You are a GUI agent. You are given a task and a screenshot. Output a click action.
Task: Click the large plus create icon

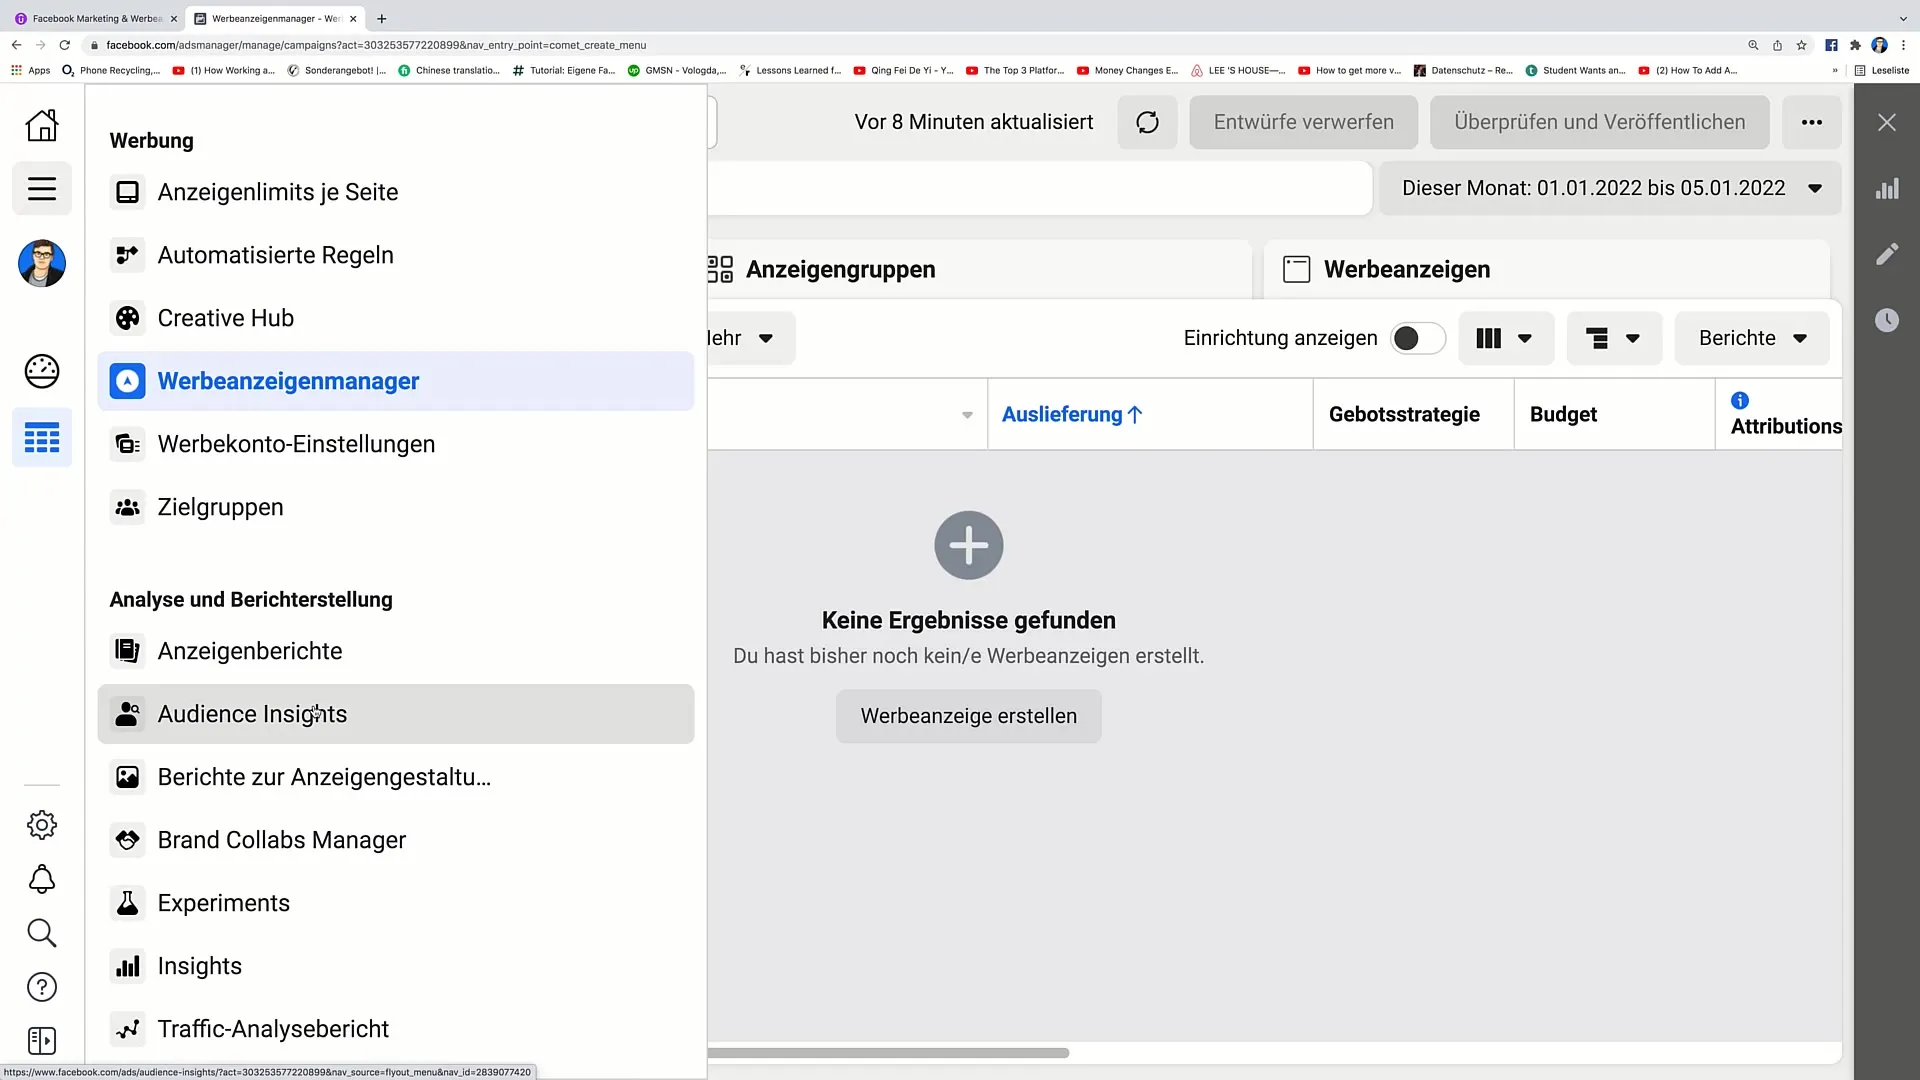(x=968, y=545)
